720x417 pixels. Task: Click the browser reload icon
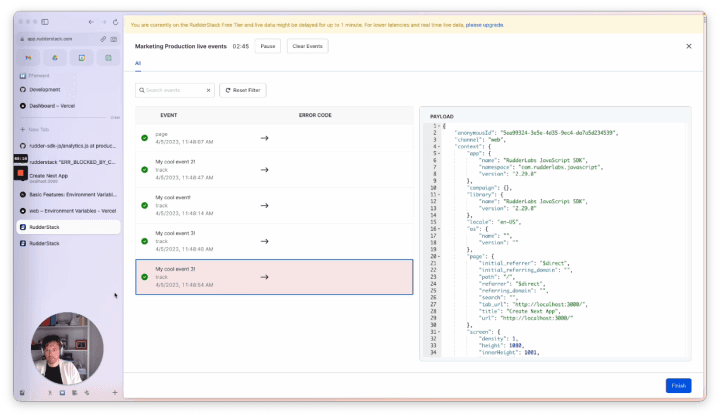pyautogui.click(x=116, y=21)
